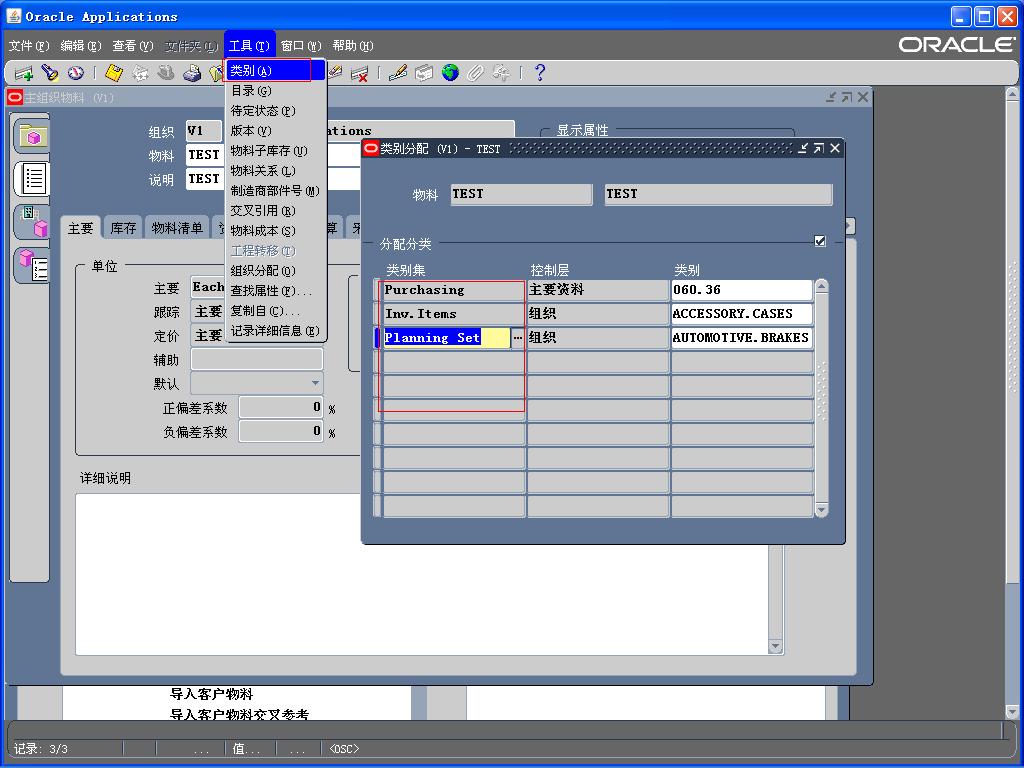Choose 查找属性(F)... menu entry
This screenshot has height=768, width=1024.
coord(275,291)
